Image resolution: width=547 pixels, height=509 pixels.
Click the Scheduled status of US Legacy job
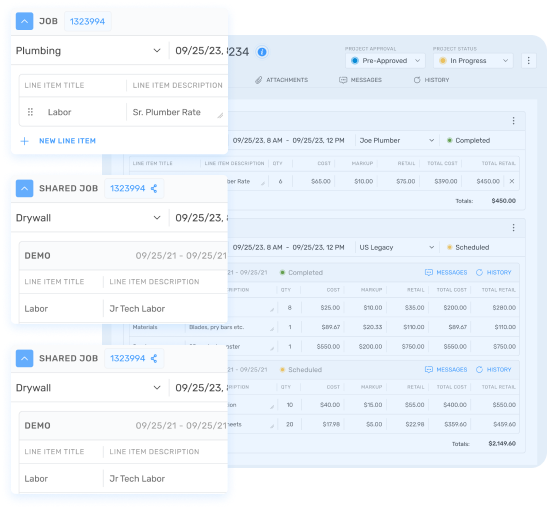click(468, 247)
